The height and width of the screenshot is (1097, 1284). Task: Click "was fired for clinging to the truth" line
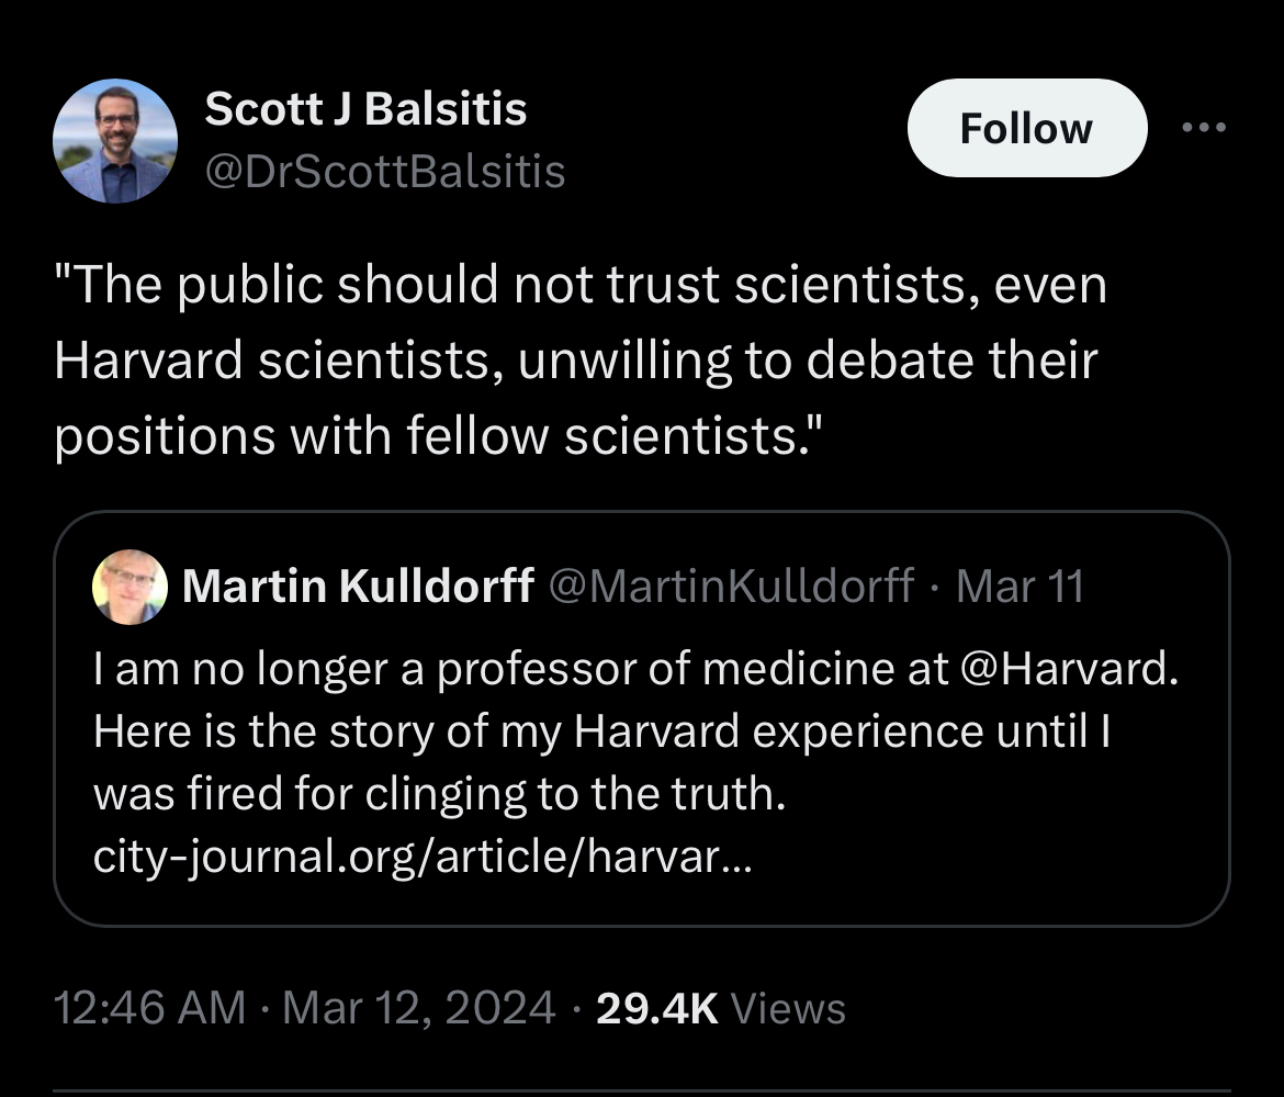click(x=439, y=794)
